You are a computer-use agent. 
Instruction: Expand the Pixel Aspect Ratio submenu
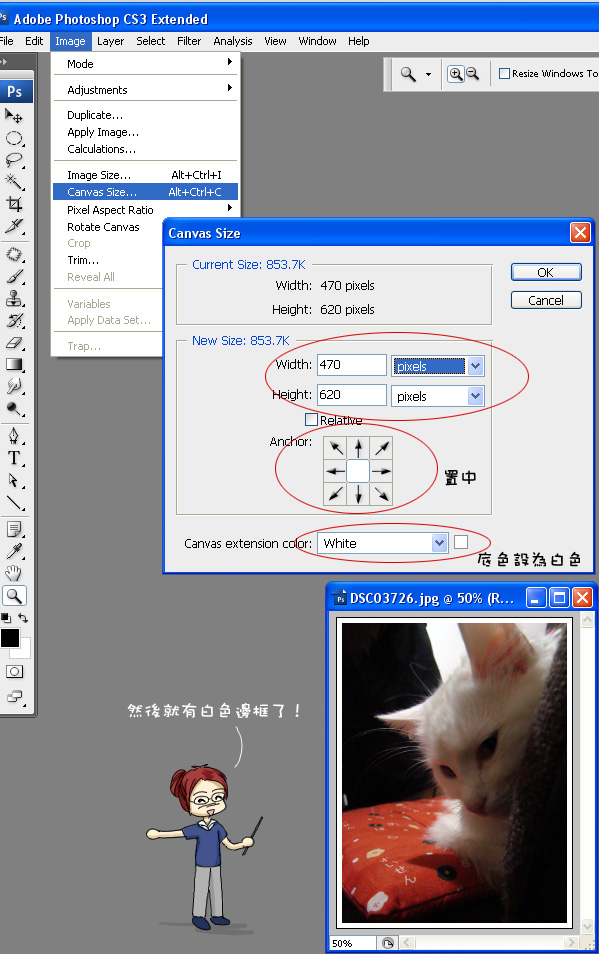(x=145, y=210)
